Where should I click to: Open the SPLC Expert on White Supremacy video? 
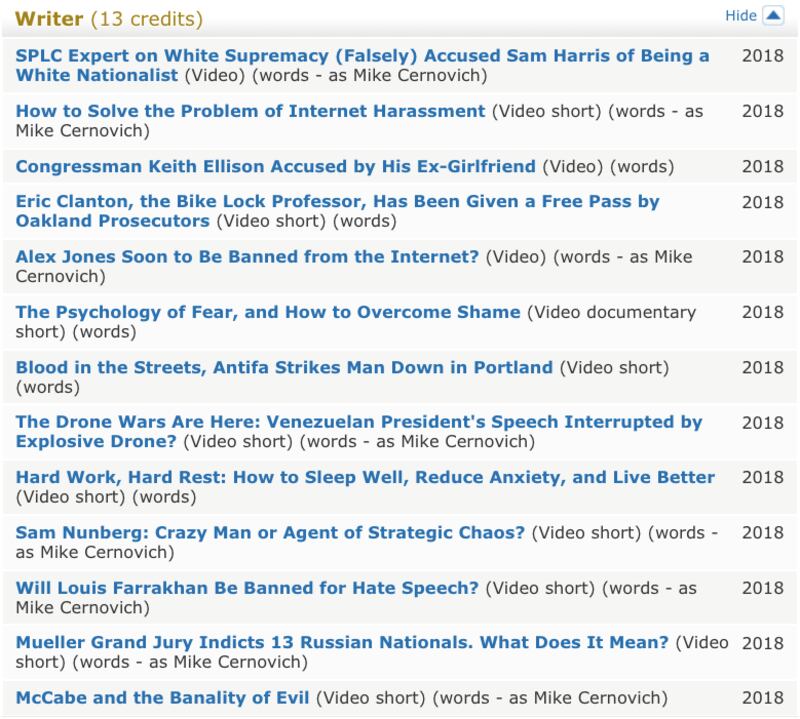point(362,56)
